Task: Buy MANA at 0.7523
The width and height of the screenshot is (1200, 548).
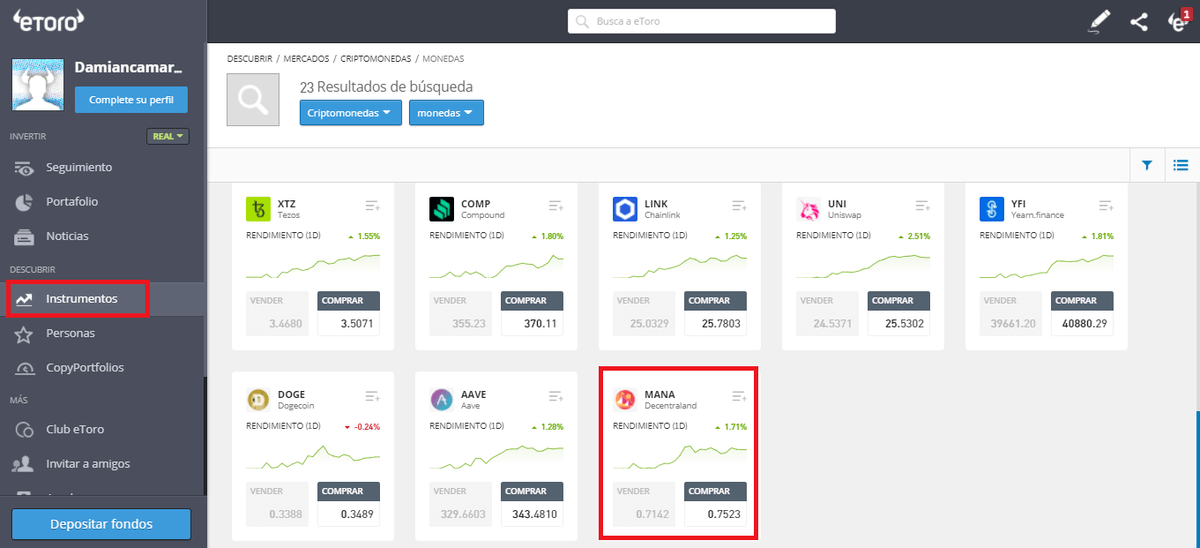Action: pyautogui.click(x=716, y=504)
